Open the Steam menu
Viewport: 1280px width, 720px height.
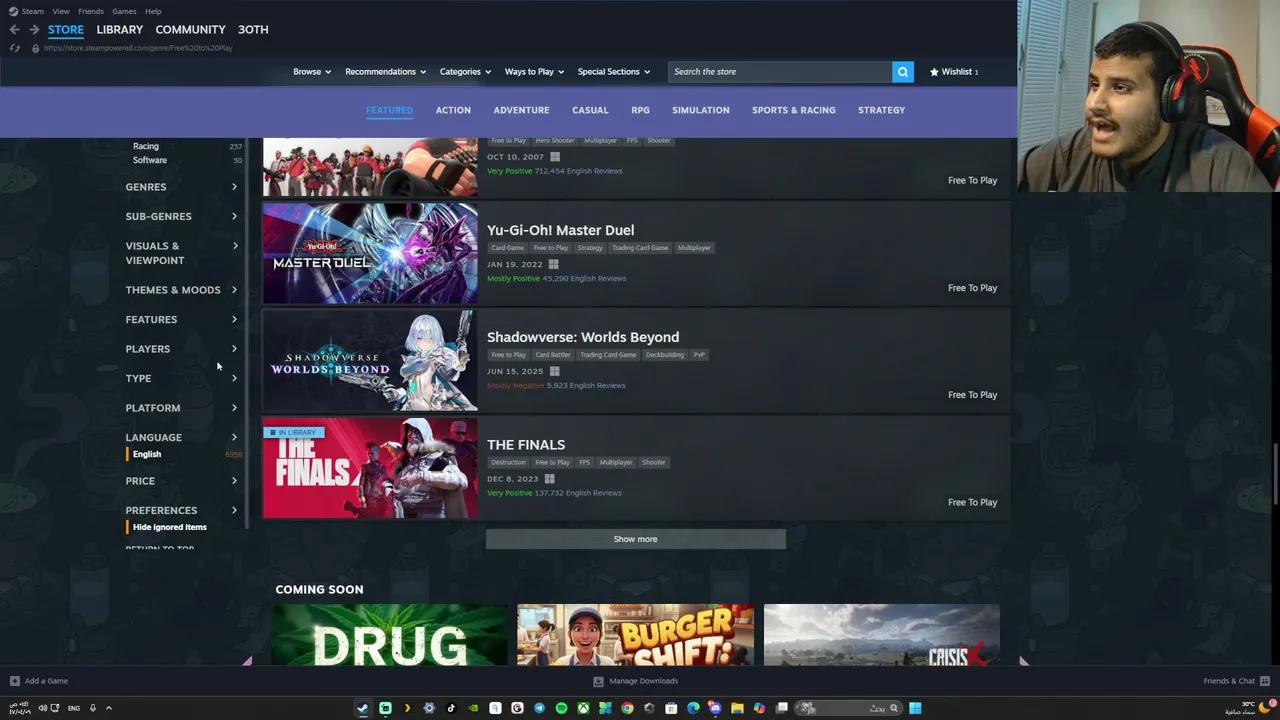tap(27, 11)
